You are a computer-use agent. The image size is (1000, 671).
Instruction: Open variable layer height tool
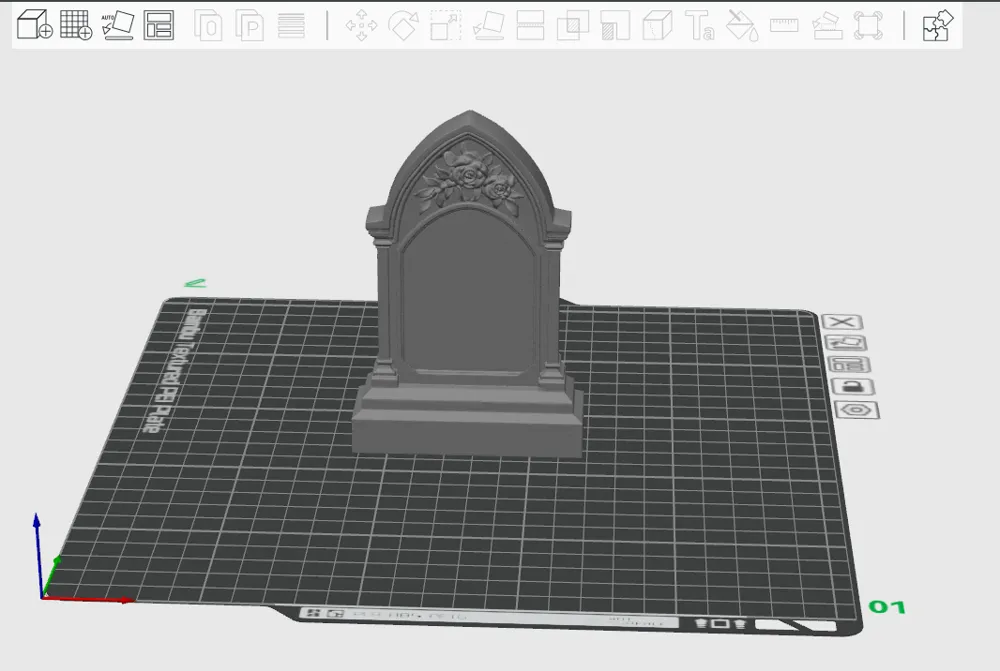coord(291,26)
